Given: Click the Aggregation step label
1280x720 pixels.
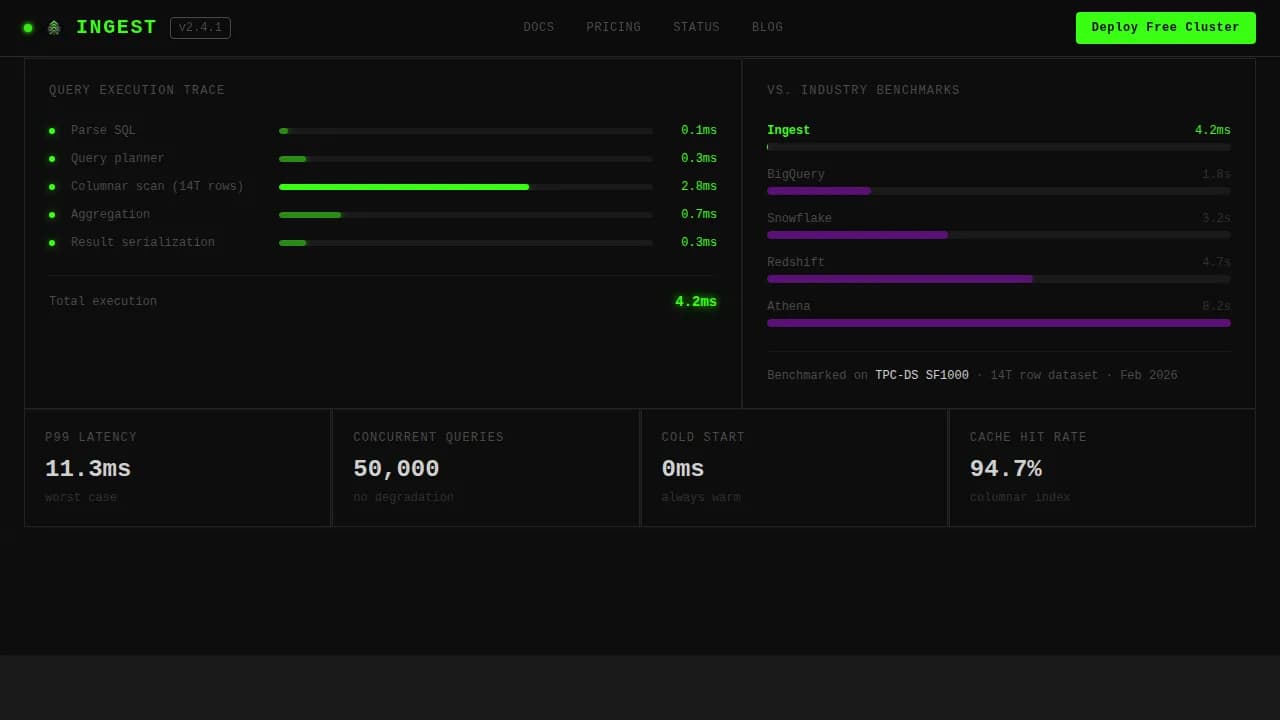Looking at the screenshot, I should pyautogui.click(x=110, y=215).
